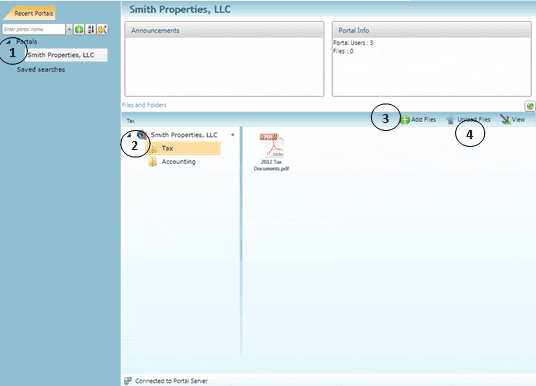Open the View menu

[x=512, y=119]
